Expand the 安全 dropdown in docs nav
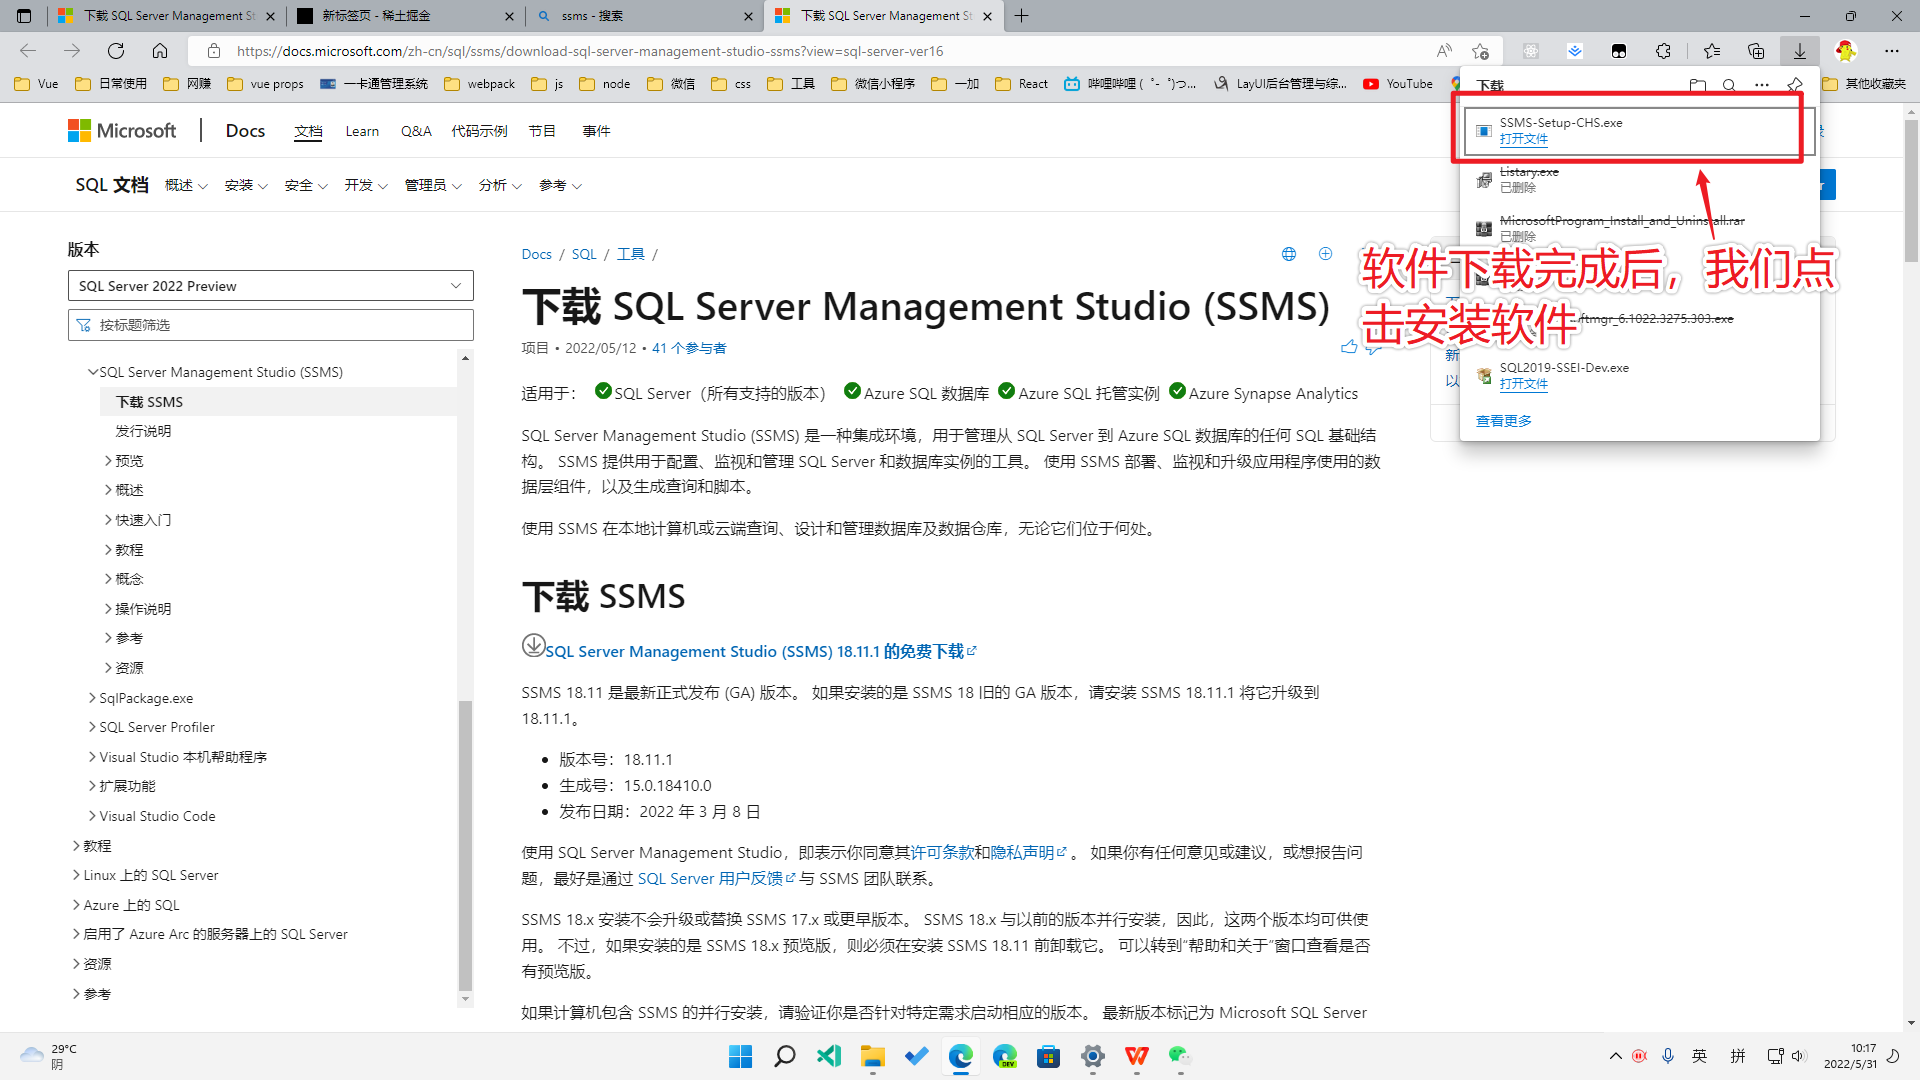 click(306, 185)
